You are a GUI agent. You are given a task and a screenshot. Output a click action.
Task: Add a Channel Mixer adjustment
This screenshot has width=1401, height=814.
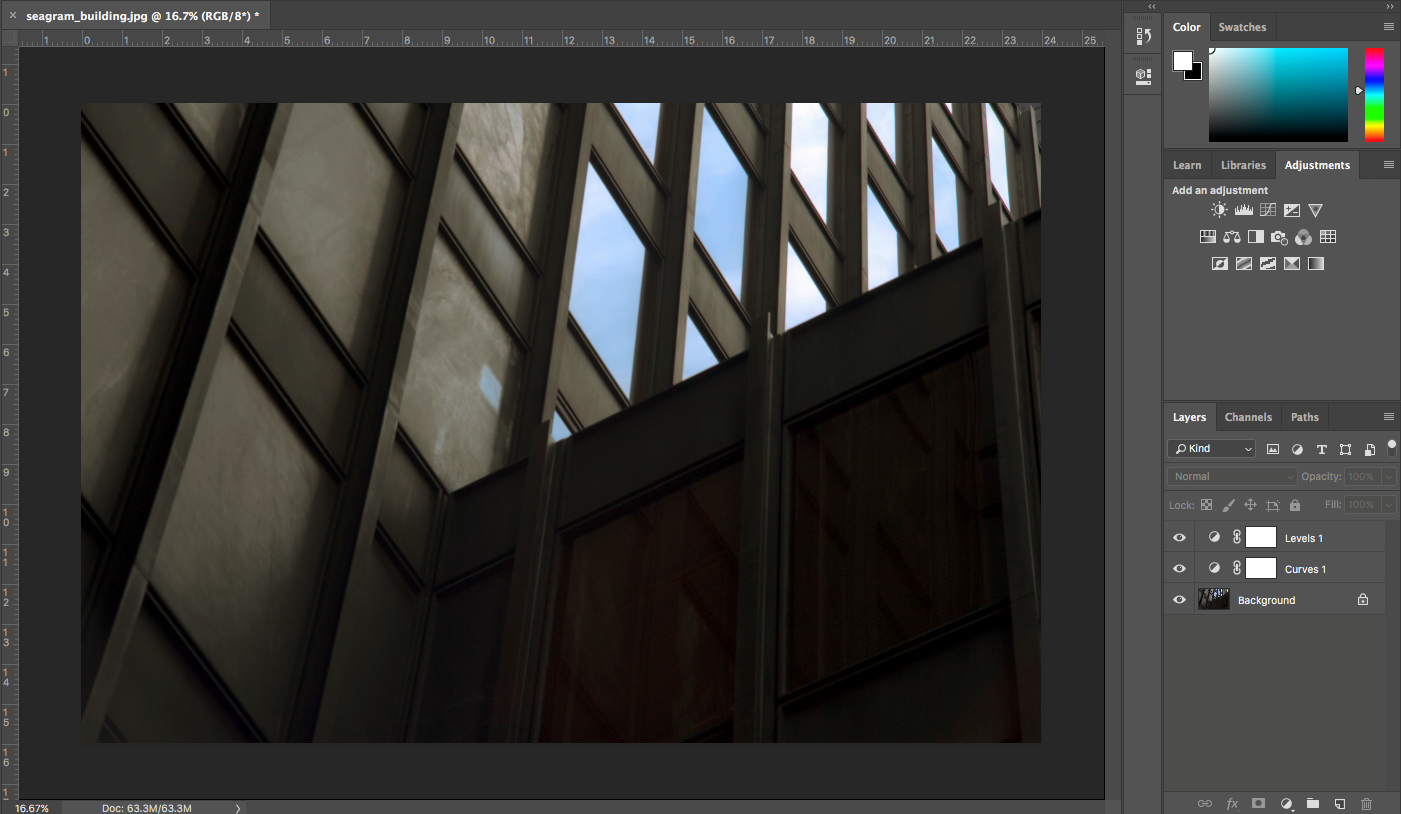[x=1303, y=237]
